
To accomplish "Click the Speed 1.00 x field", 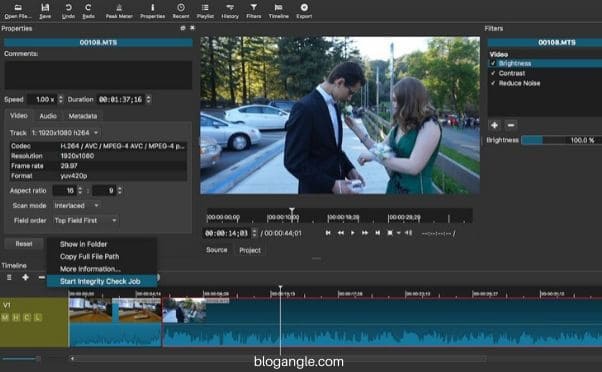I will point(42,99).
